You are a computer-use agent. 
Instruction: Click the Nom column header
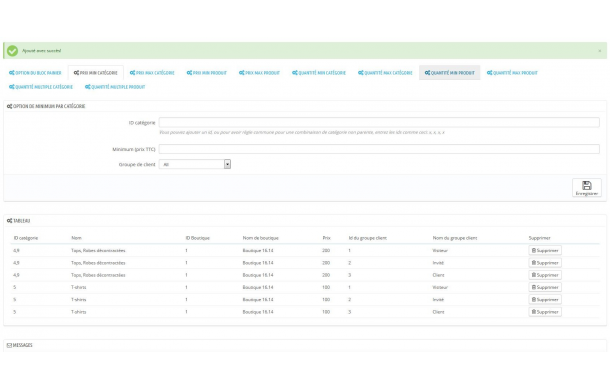[76, 238]
